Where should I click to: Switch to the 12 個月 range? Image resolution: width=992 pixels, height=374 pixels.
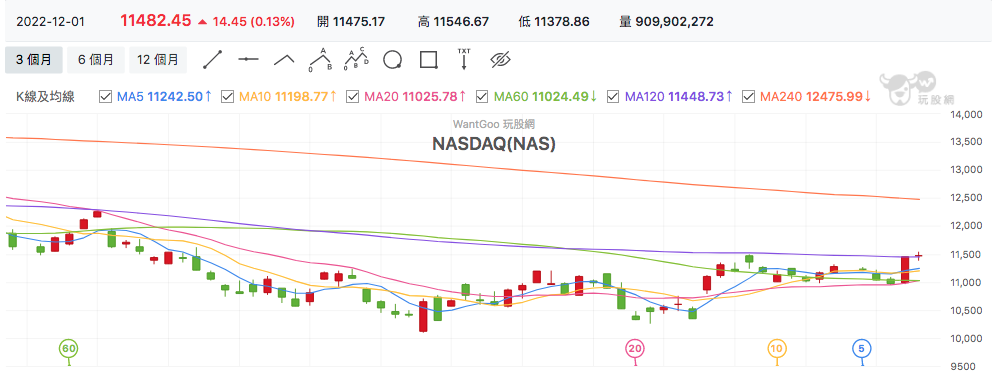(x=158, y=59)
